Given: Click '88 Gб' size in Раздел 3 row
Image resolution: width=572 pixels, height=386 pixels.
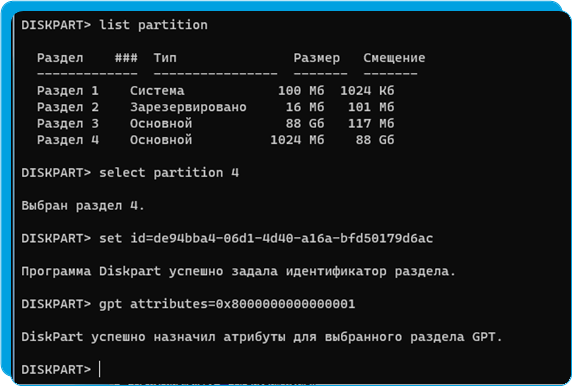Looking at the screenshot, I should coord(305,123).
